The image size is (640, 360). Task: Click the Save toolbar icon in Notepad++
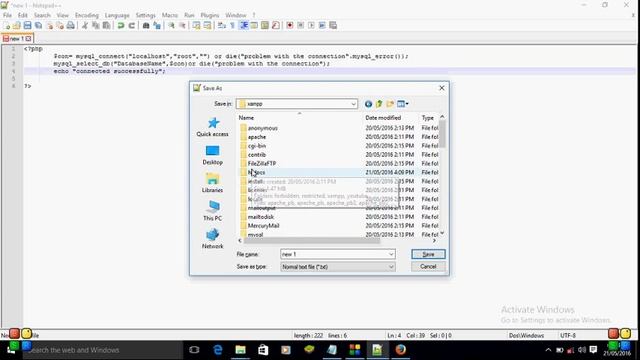click(x=27, y=25)
